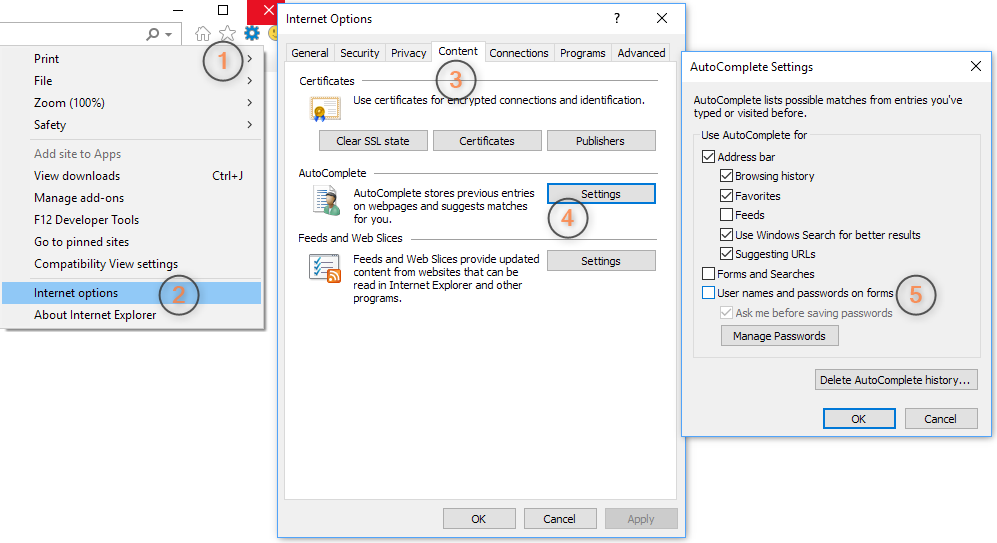This screenshot has width=997, height=543.
Task: Click the Publishers button
Action: (601, 141)
